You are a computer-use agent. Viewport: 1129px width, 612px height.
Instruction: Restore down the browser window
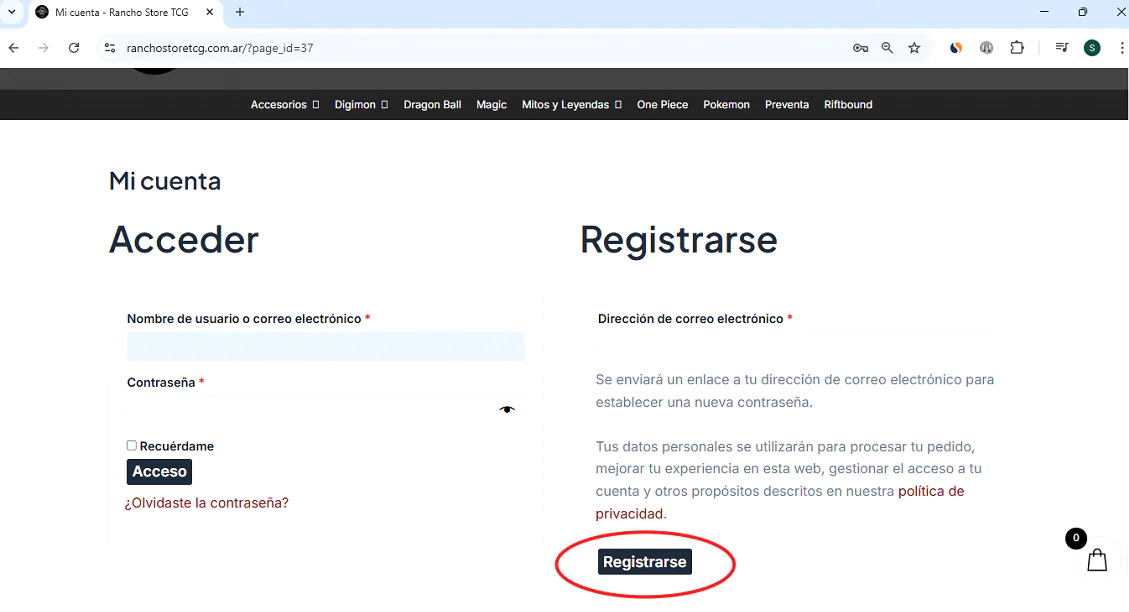[x=1082, y=12]
